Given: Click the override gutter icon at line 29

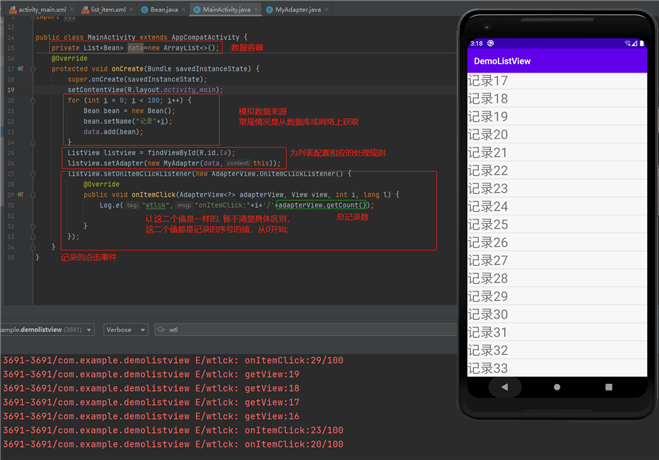Looking at the screenshot, I should pyautogui.click(x=21, y=195).
